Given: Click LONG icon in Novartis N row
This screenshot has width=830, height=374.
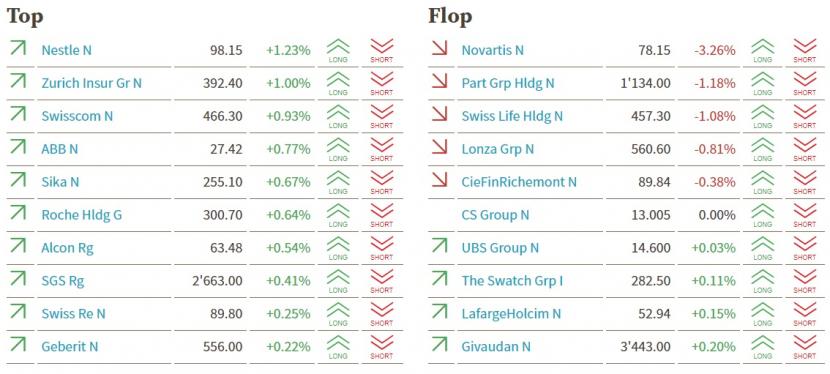Looking at the screenshot, I should (x=762, y=51).
